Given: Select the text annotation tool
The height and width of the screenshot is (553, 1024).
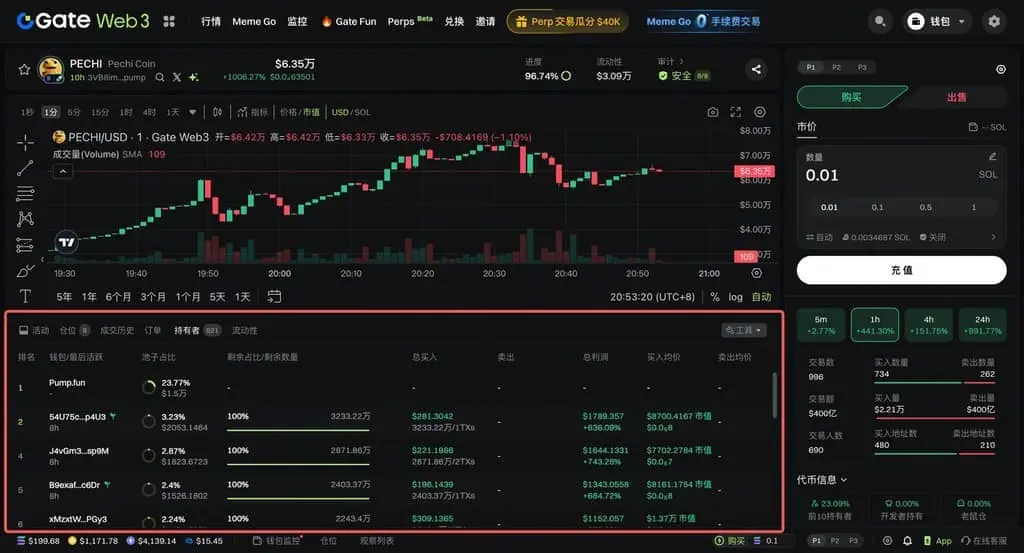Looking at the screenshot, I should tap(25, 296).
